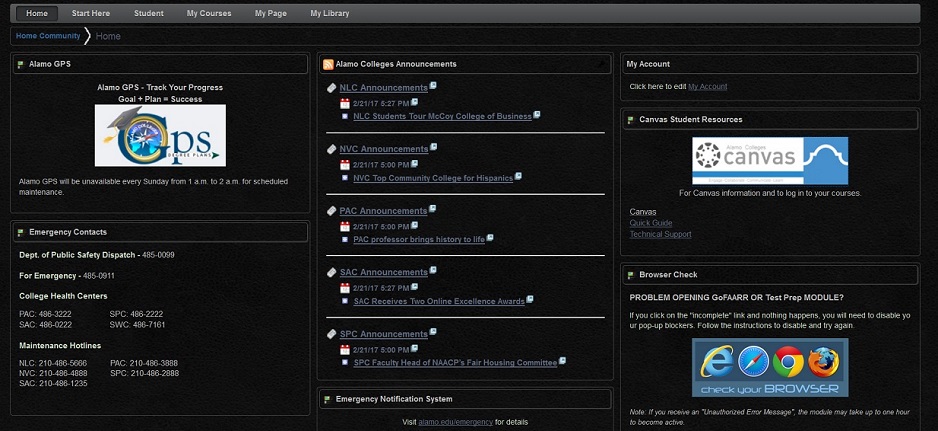Click the Dept. of Public Safety Dispatch number

159,255
